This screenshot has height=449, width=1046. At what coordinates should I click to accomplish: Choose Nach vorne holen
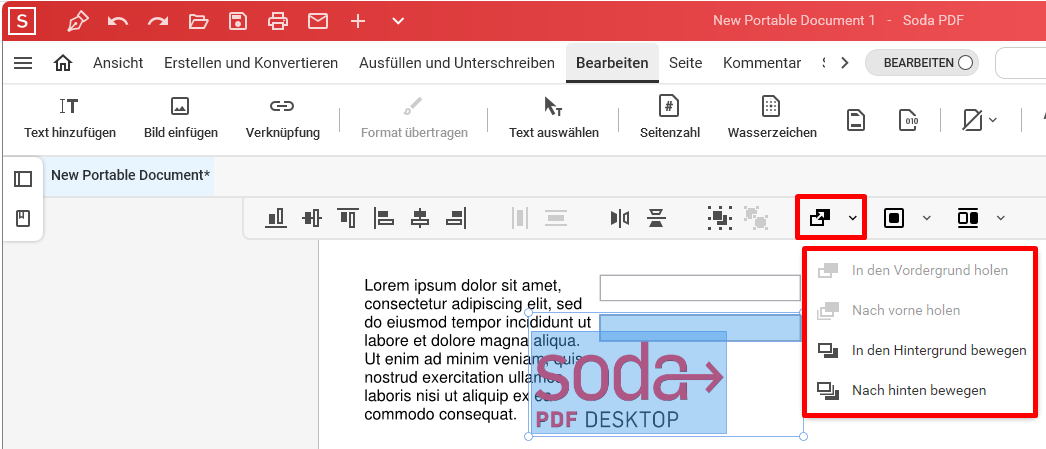[x=921, y=310]
